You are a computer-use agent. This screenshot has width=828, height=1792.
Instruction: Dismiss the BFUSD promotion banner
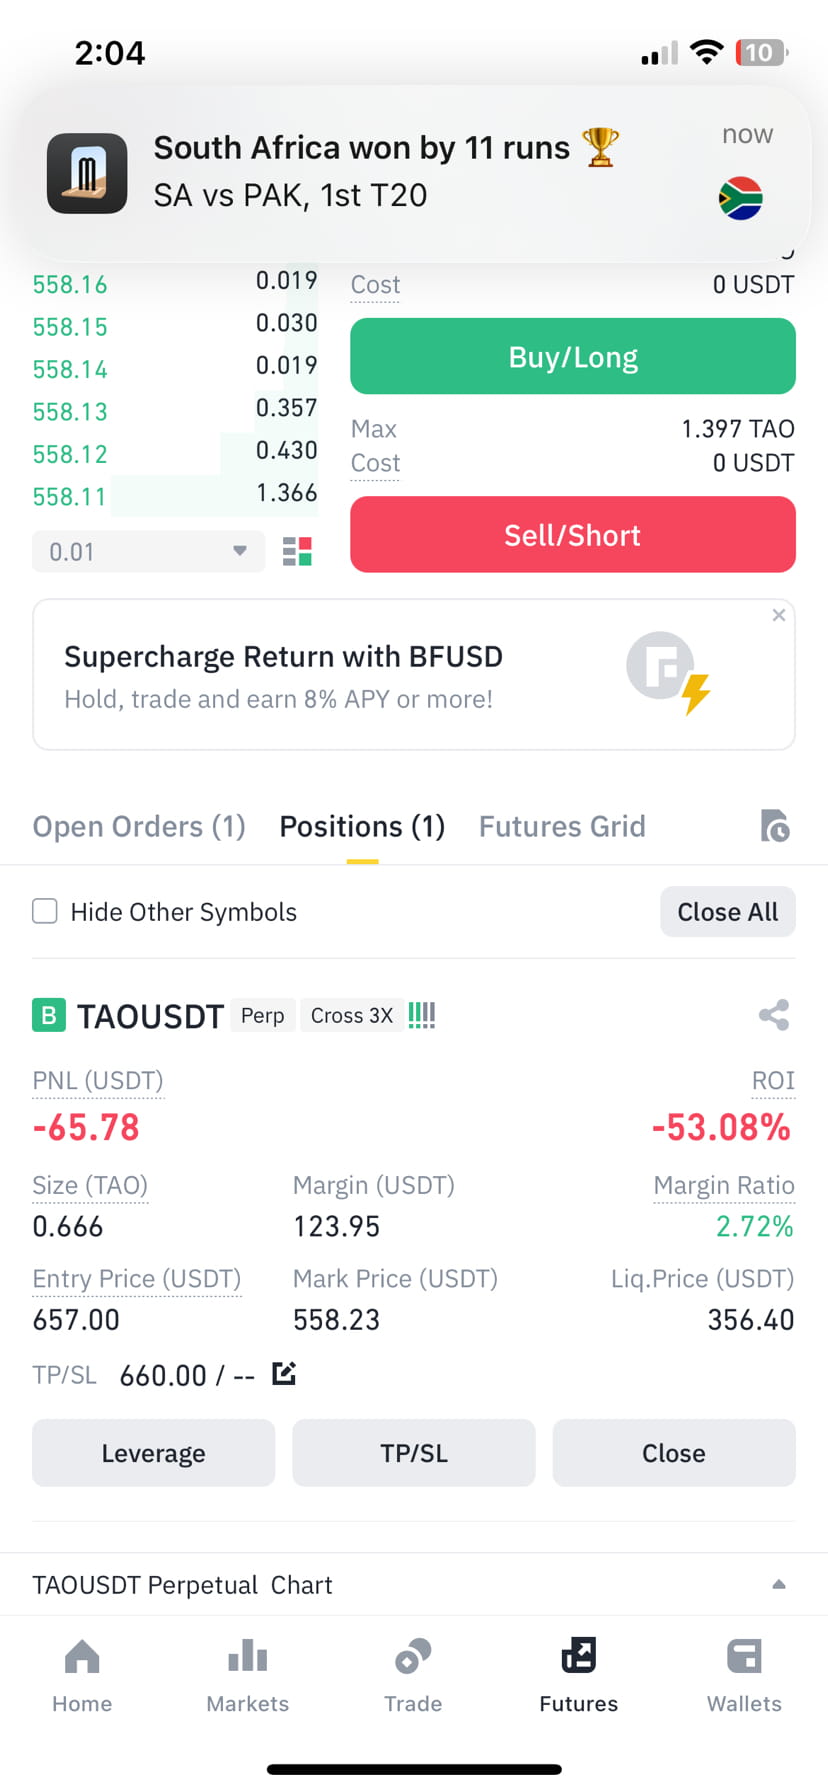point(779,615)
